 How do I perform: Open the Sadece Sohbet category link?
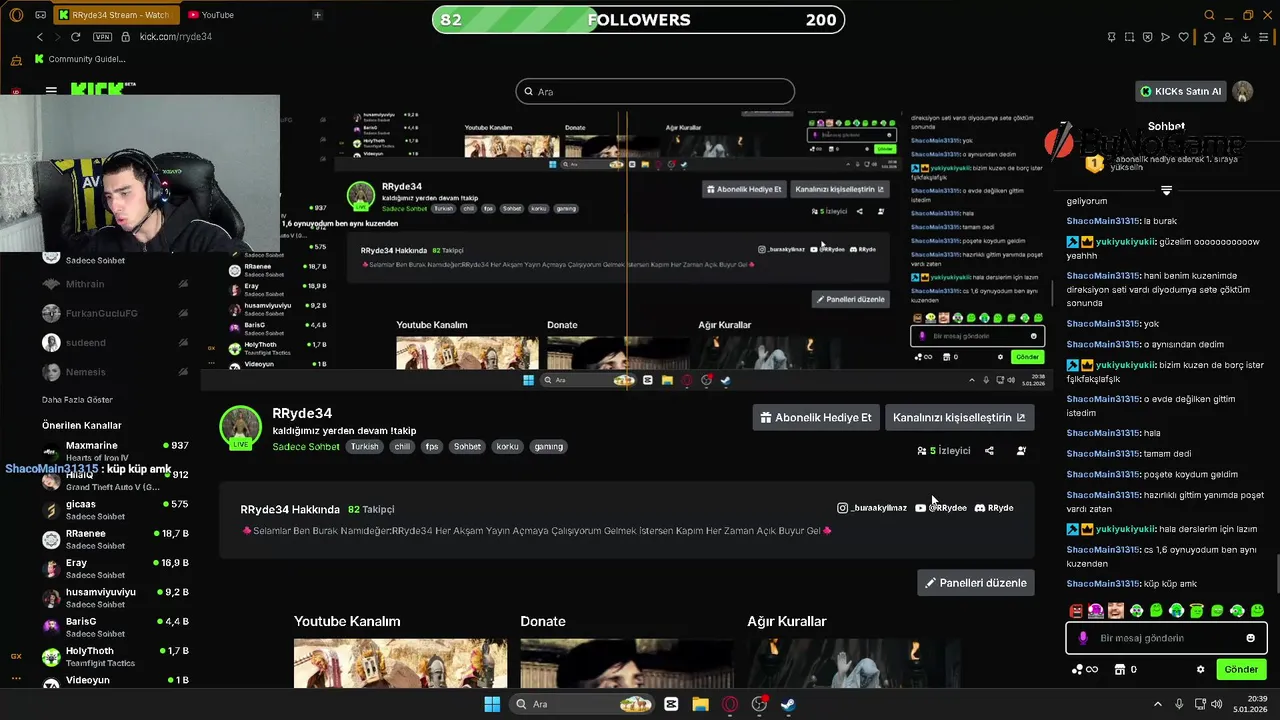(x=306, y=447)
